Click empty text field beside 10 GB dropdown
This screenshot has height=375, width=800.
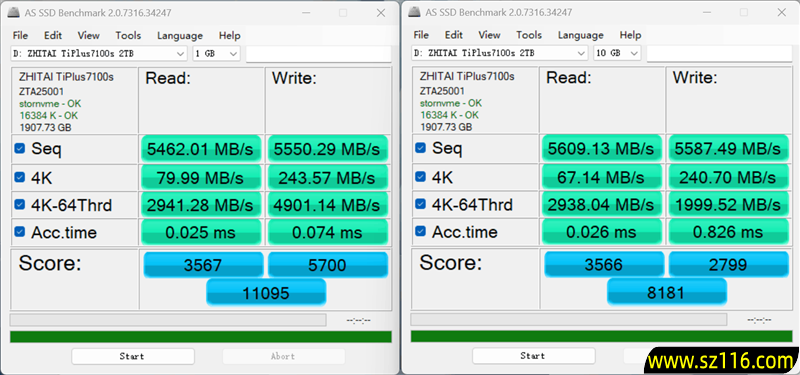(719, 53)
